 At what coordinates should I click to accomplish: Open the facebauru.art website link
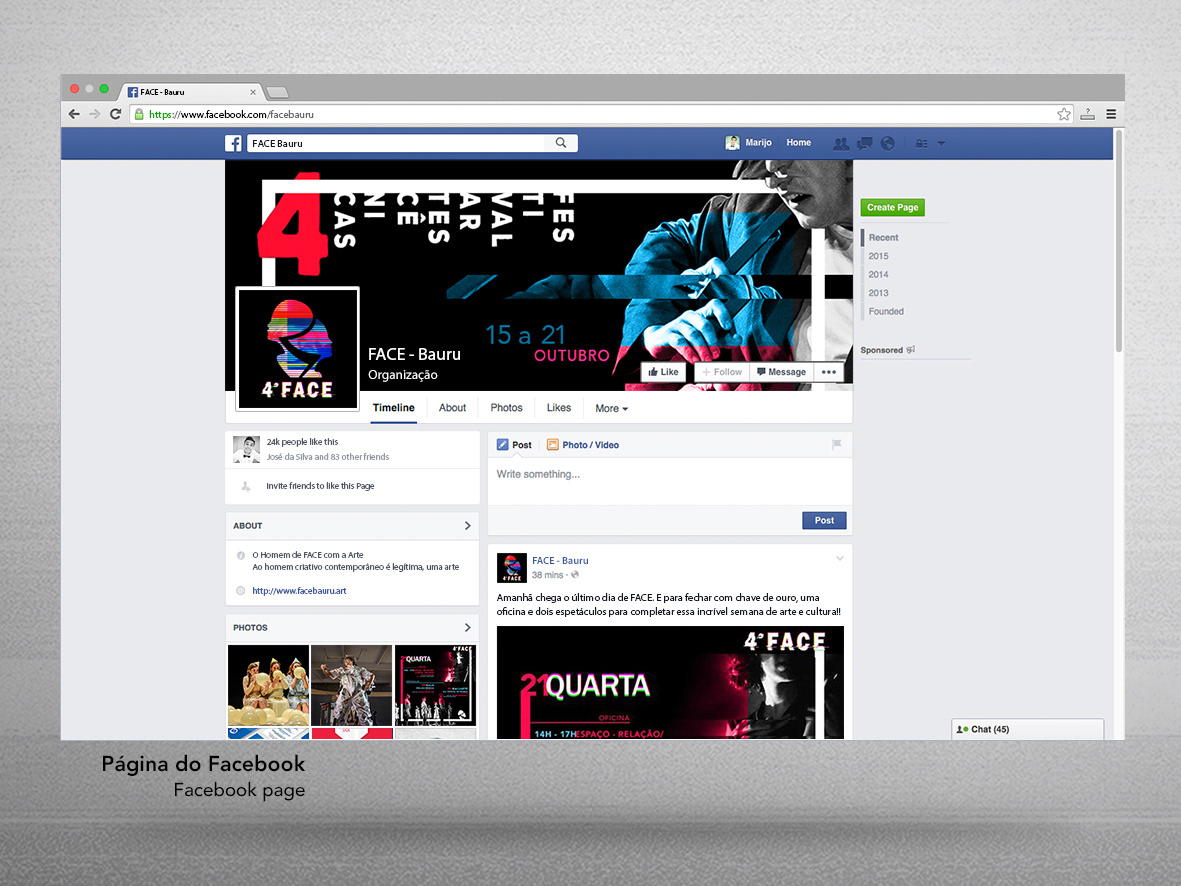[299, 591]
